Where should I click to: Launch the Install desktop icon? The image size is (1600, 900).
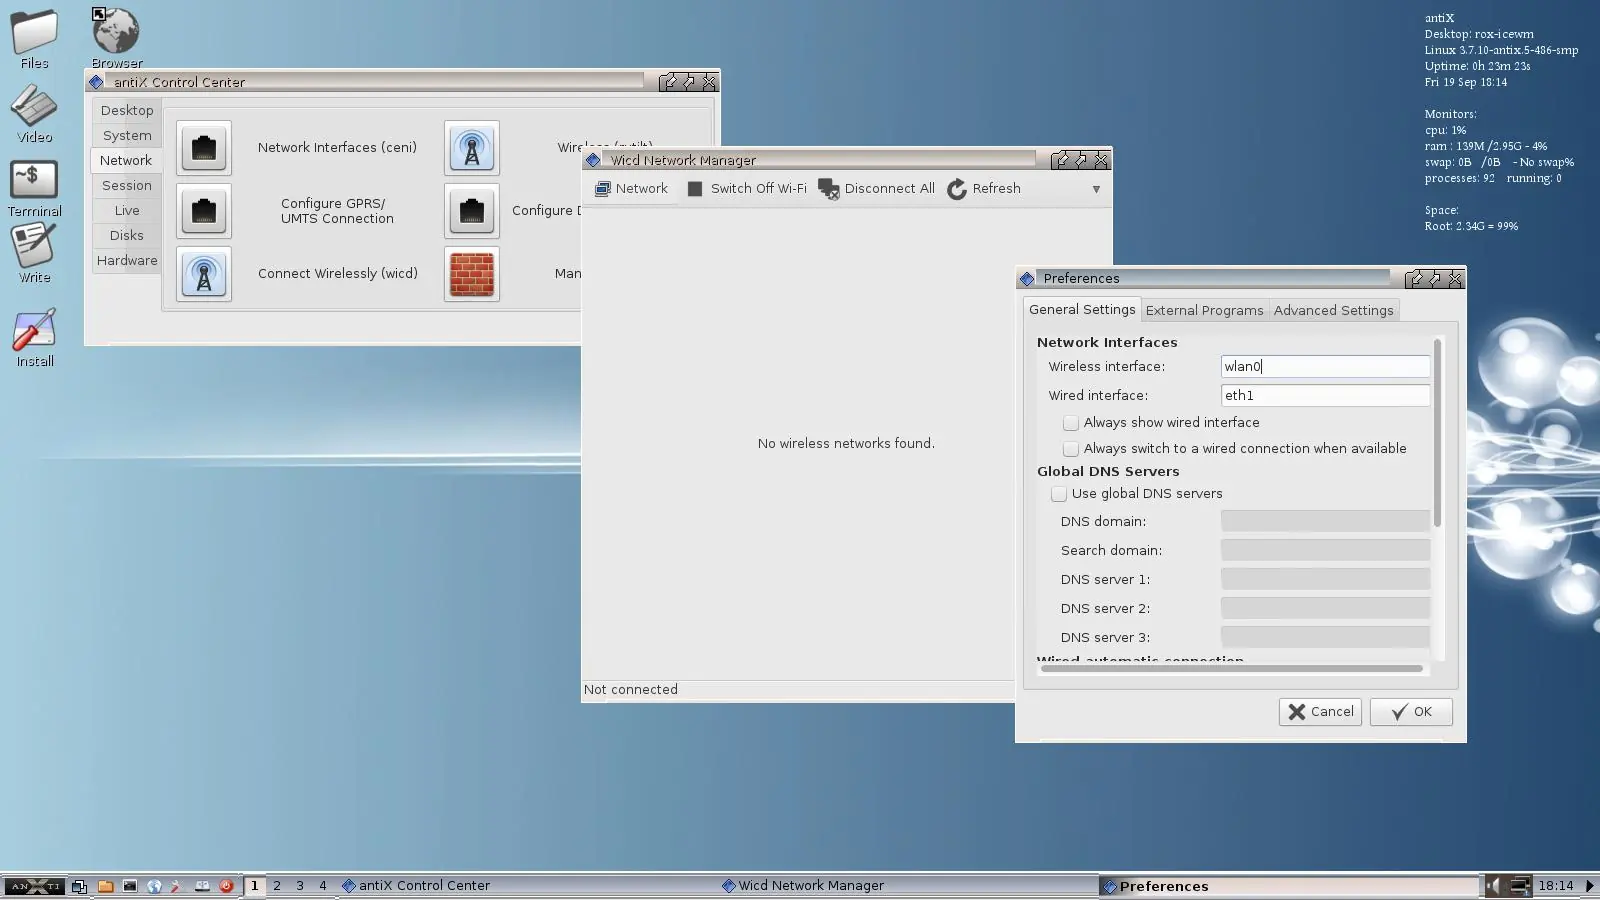coord(34,337)
